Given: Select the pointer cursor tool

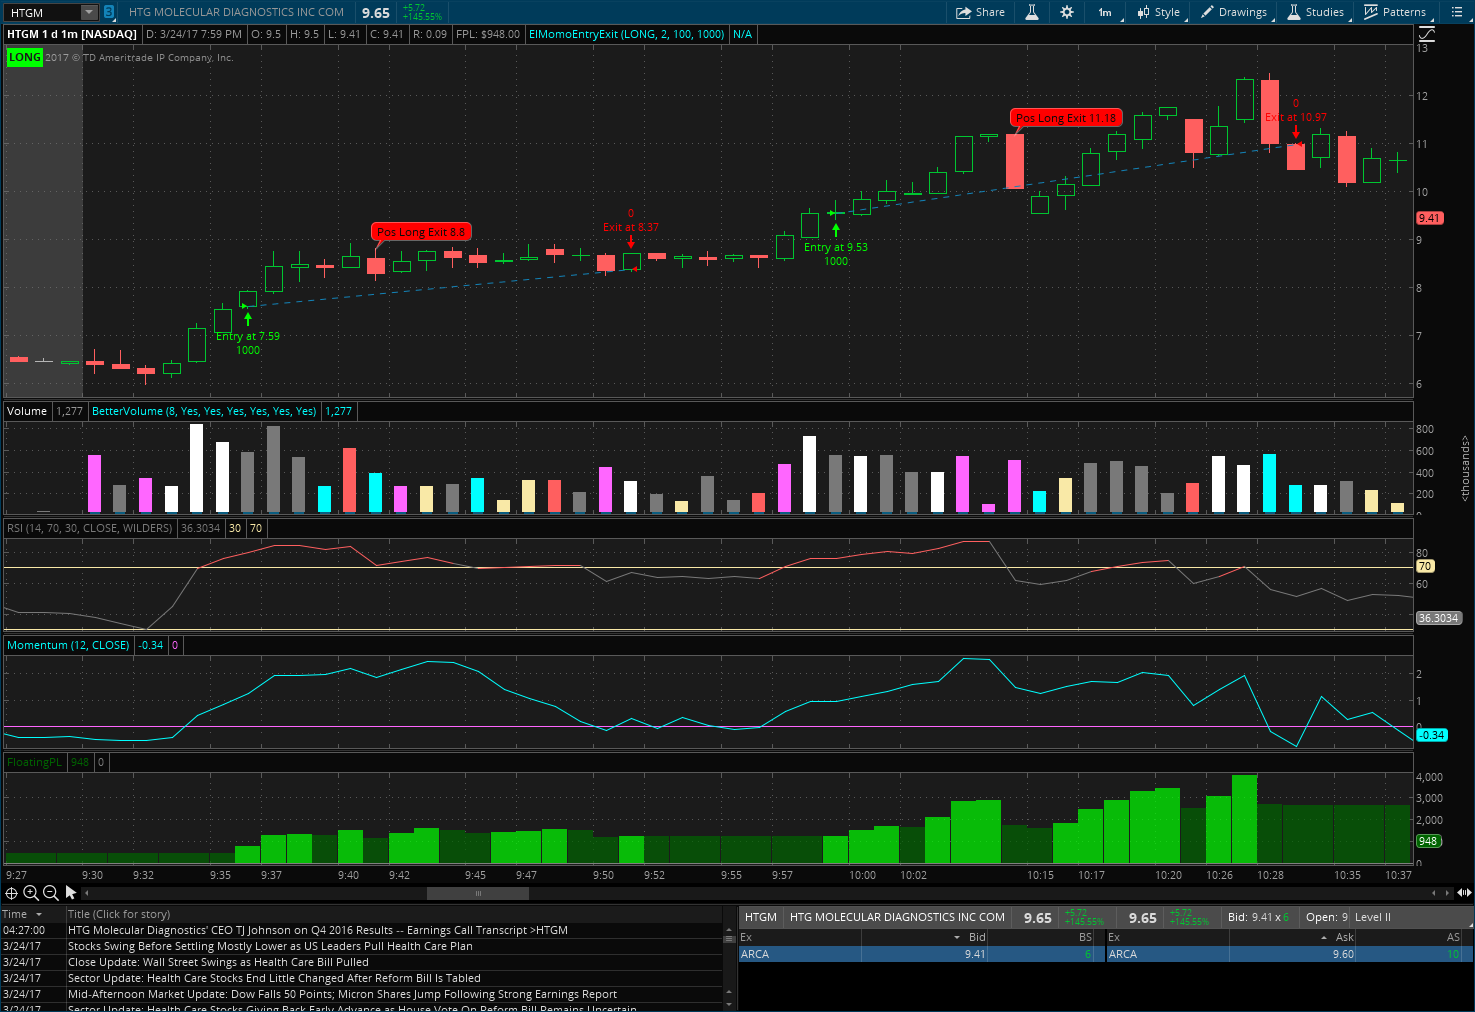Looking at the screenshot, I should click(71, 892).
